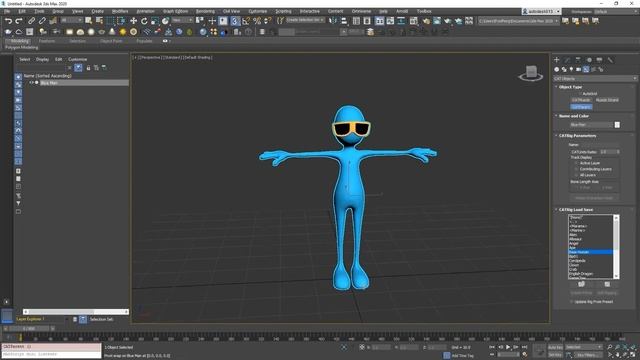Click the CATMuscle button
Viewport: 640px width, 360px height.
pos(581,100)
